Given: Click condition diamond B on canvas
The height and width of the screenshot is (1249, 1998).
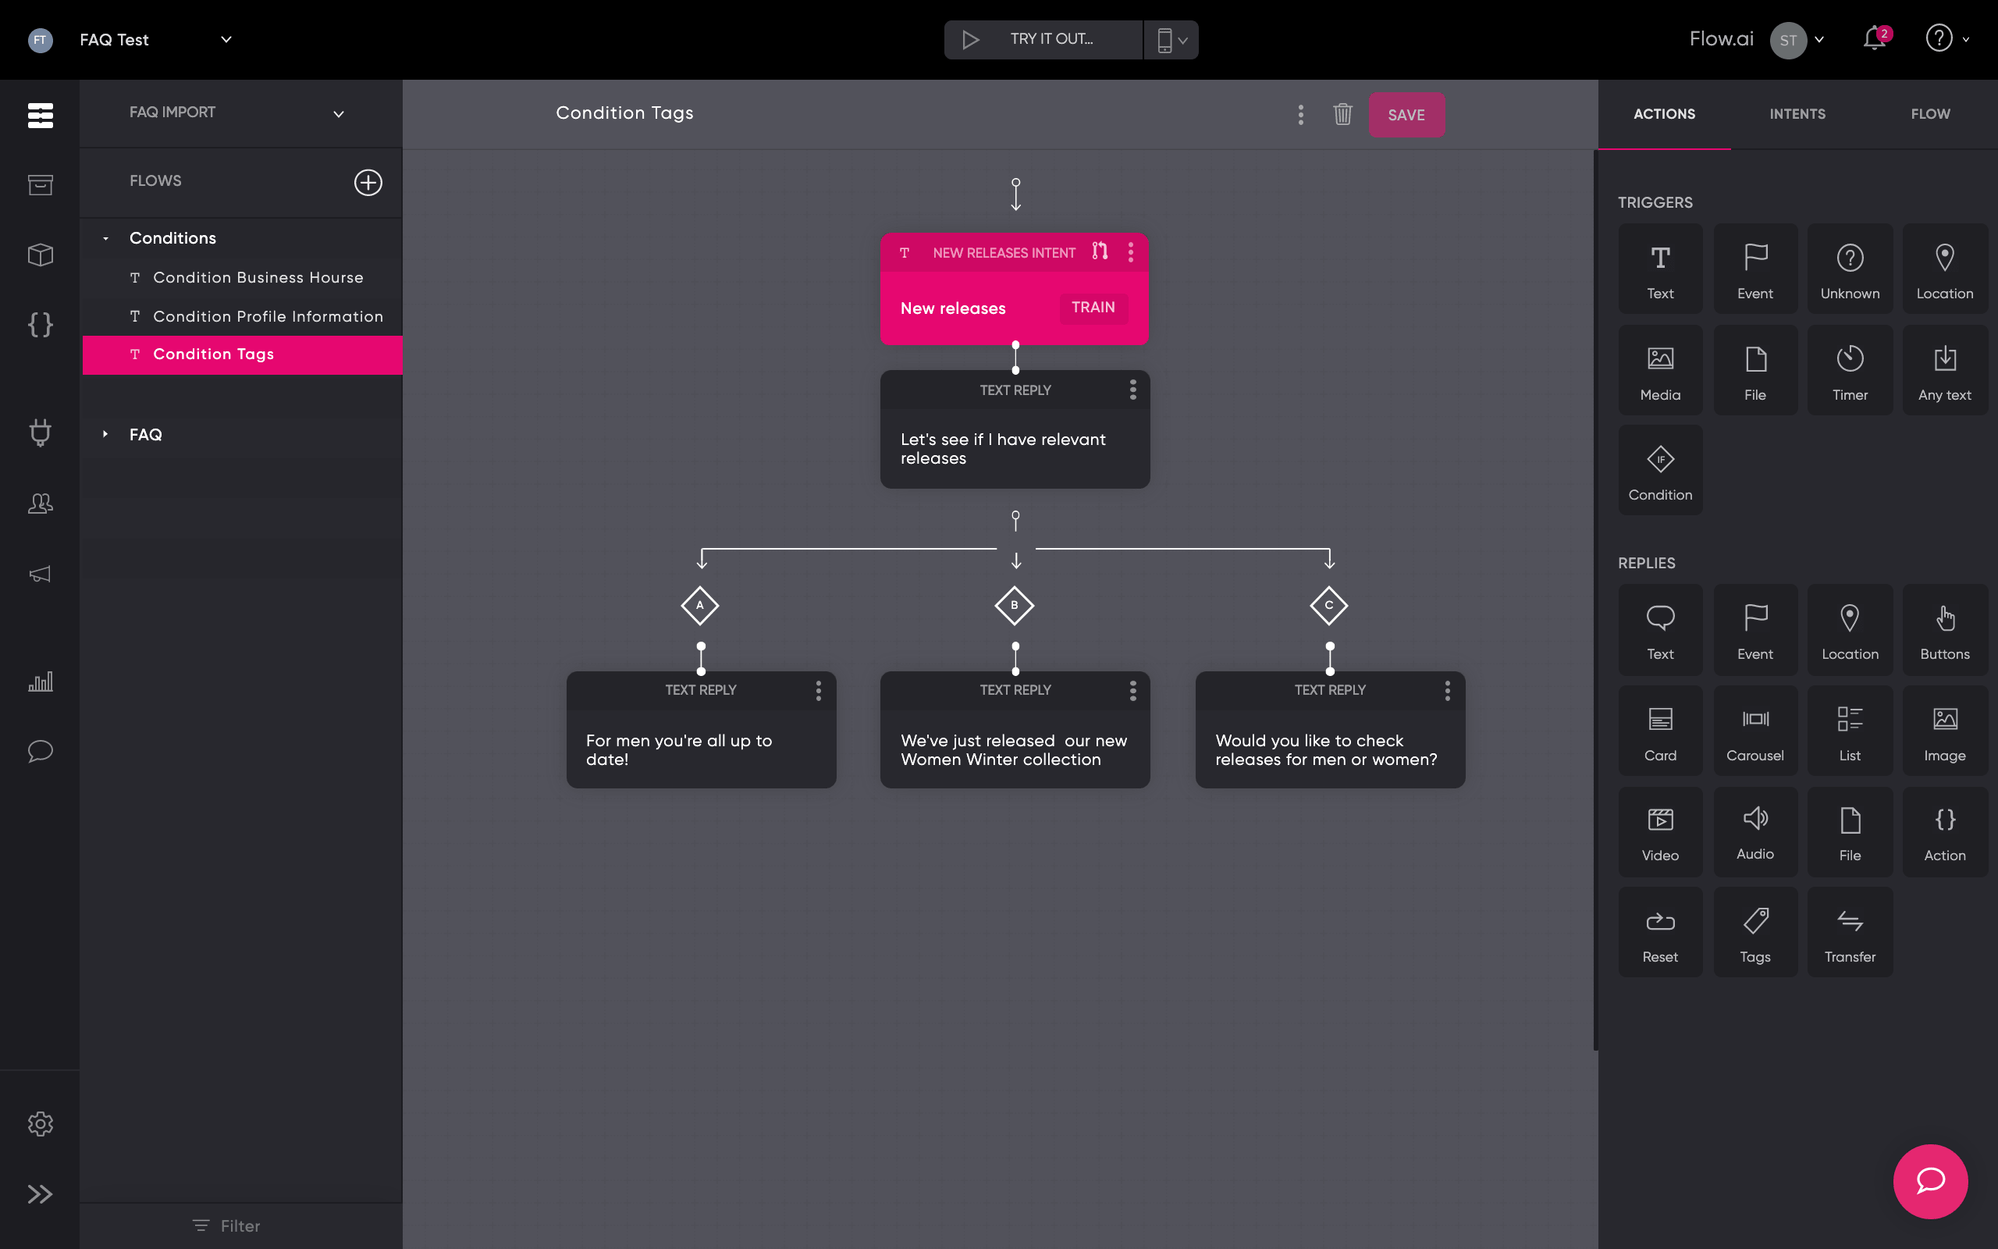Looking at the screenshot, I should coord(1014,605).
